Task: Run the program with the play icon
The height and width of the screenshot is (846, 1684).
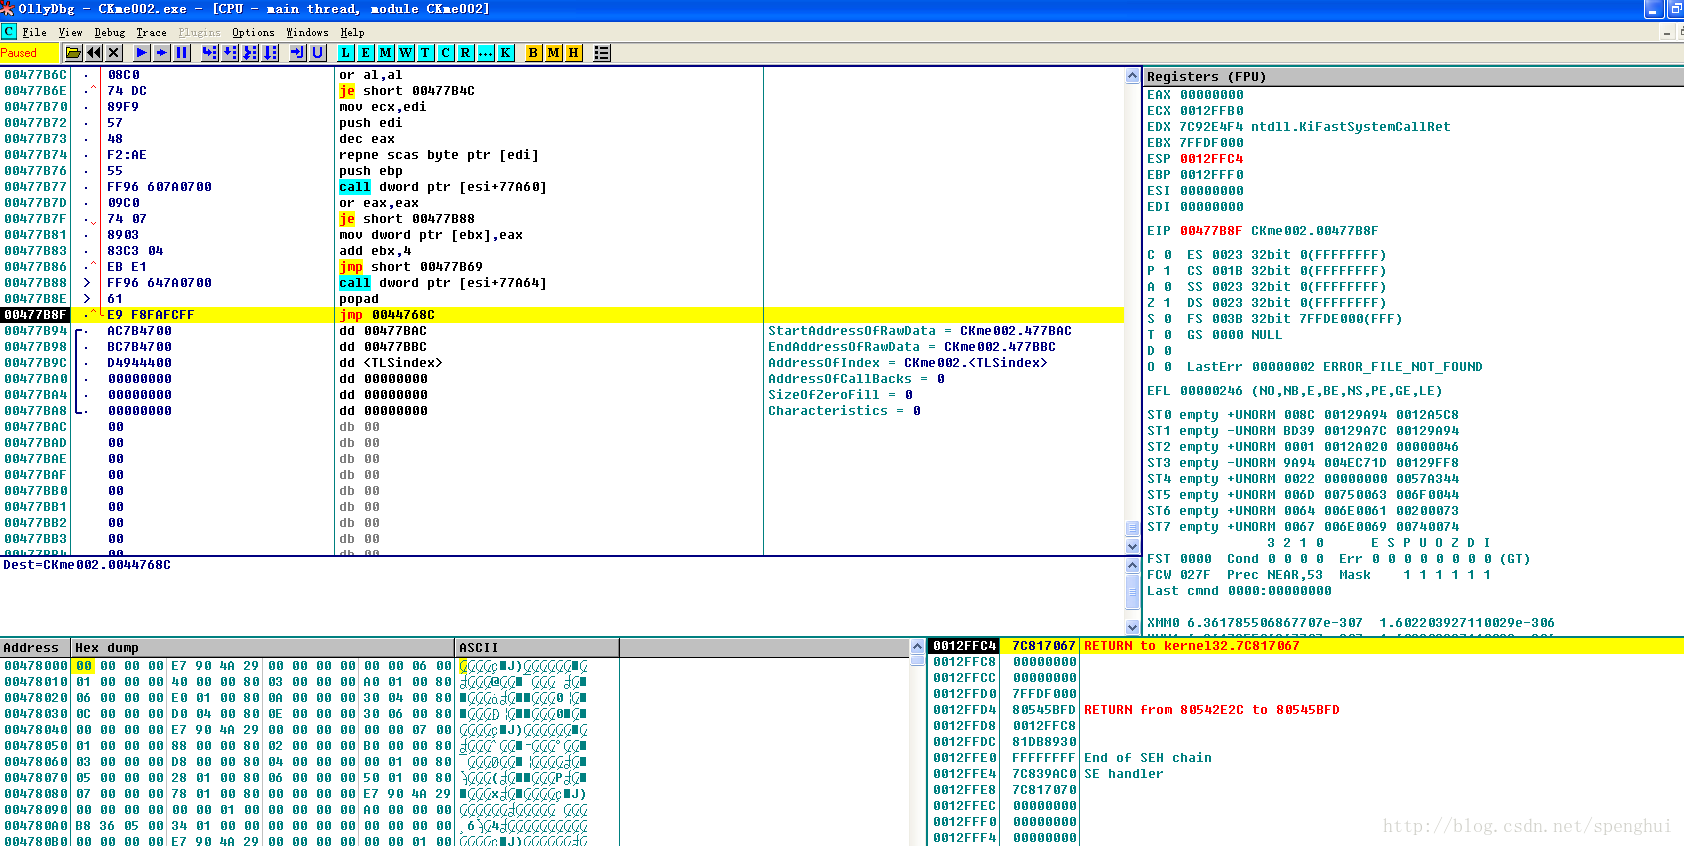Action: 141,53
